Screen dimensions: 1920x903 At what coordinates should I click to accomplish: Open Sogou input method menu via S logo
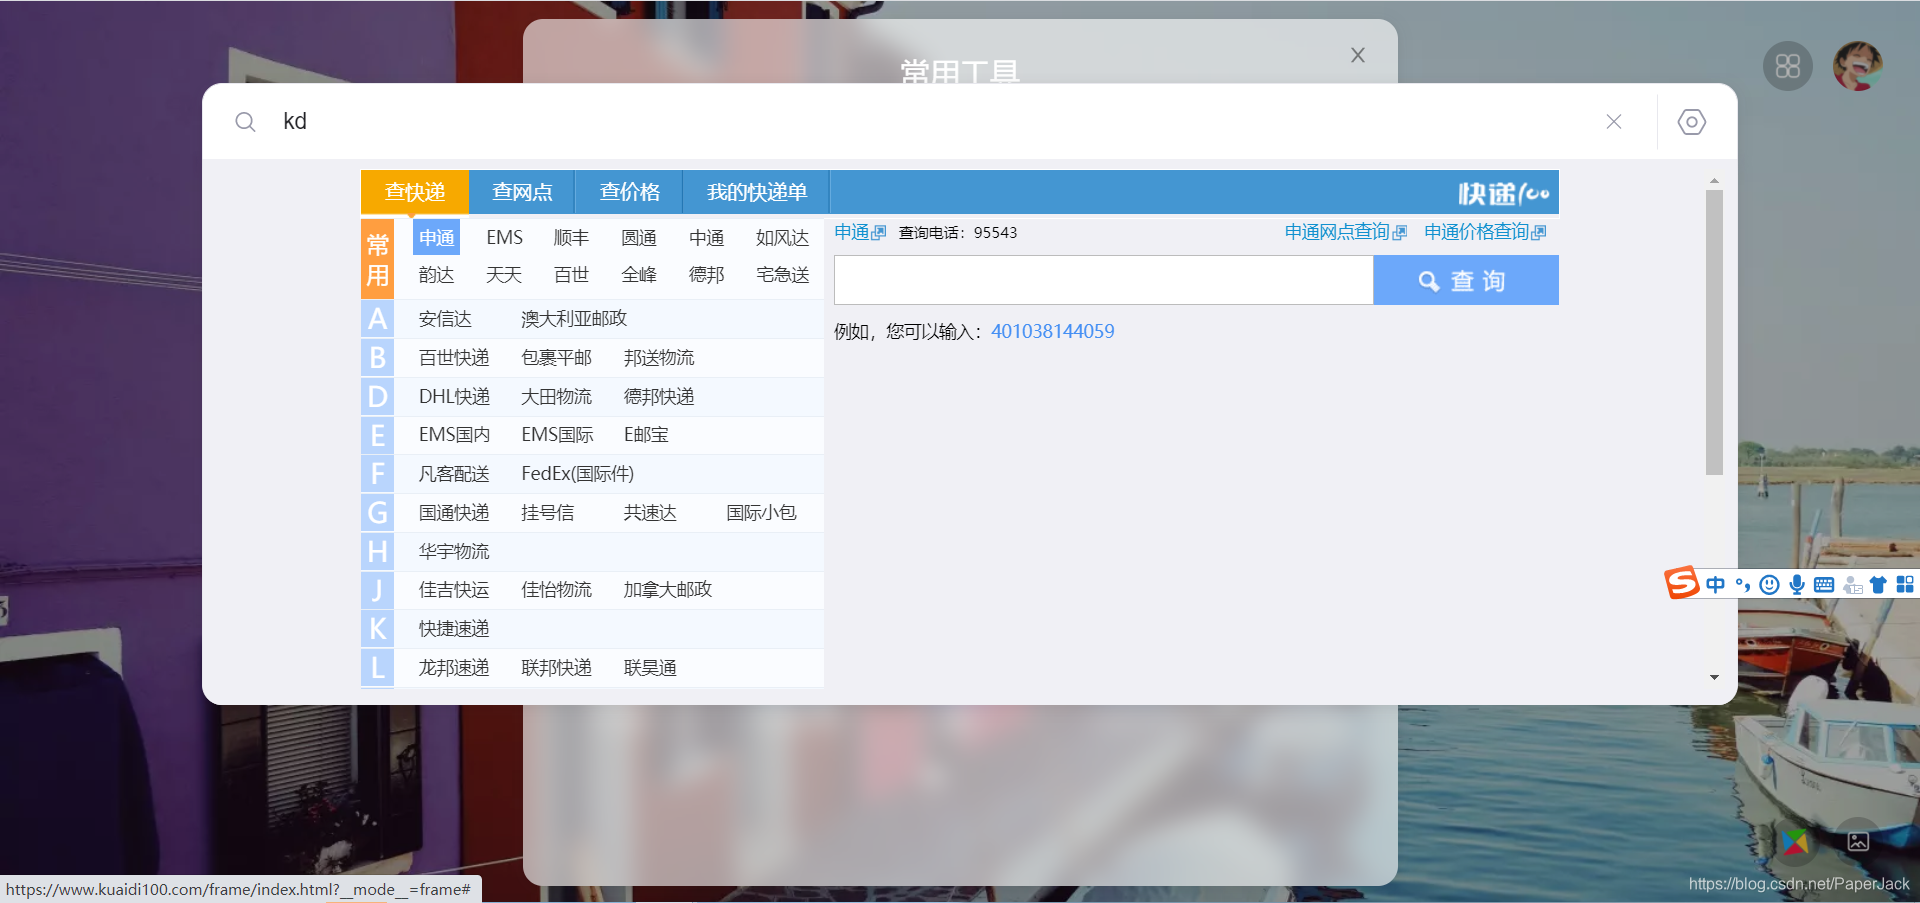[1681, 584]
